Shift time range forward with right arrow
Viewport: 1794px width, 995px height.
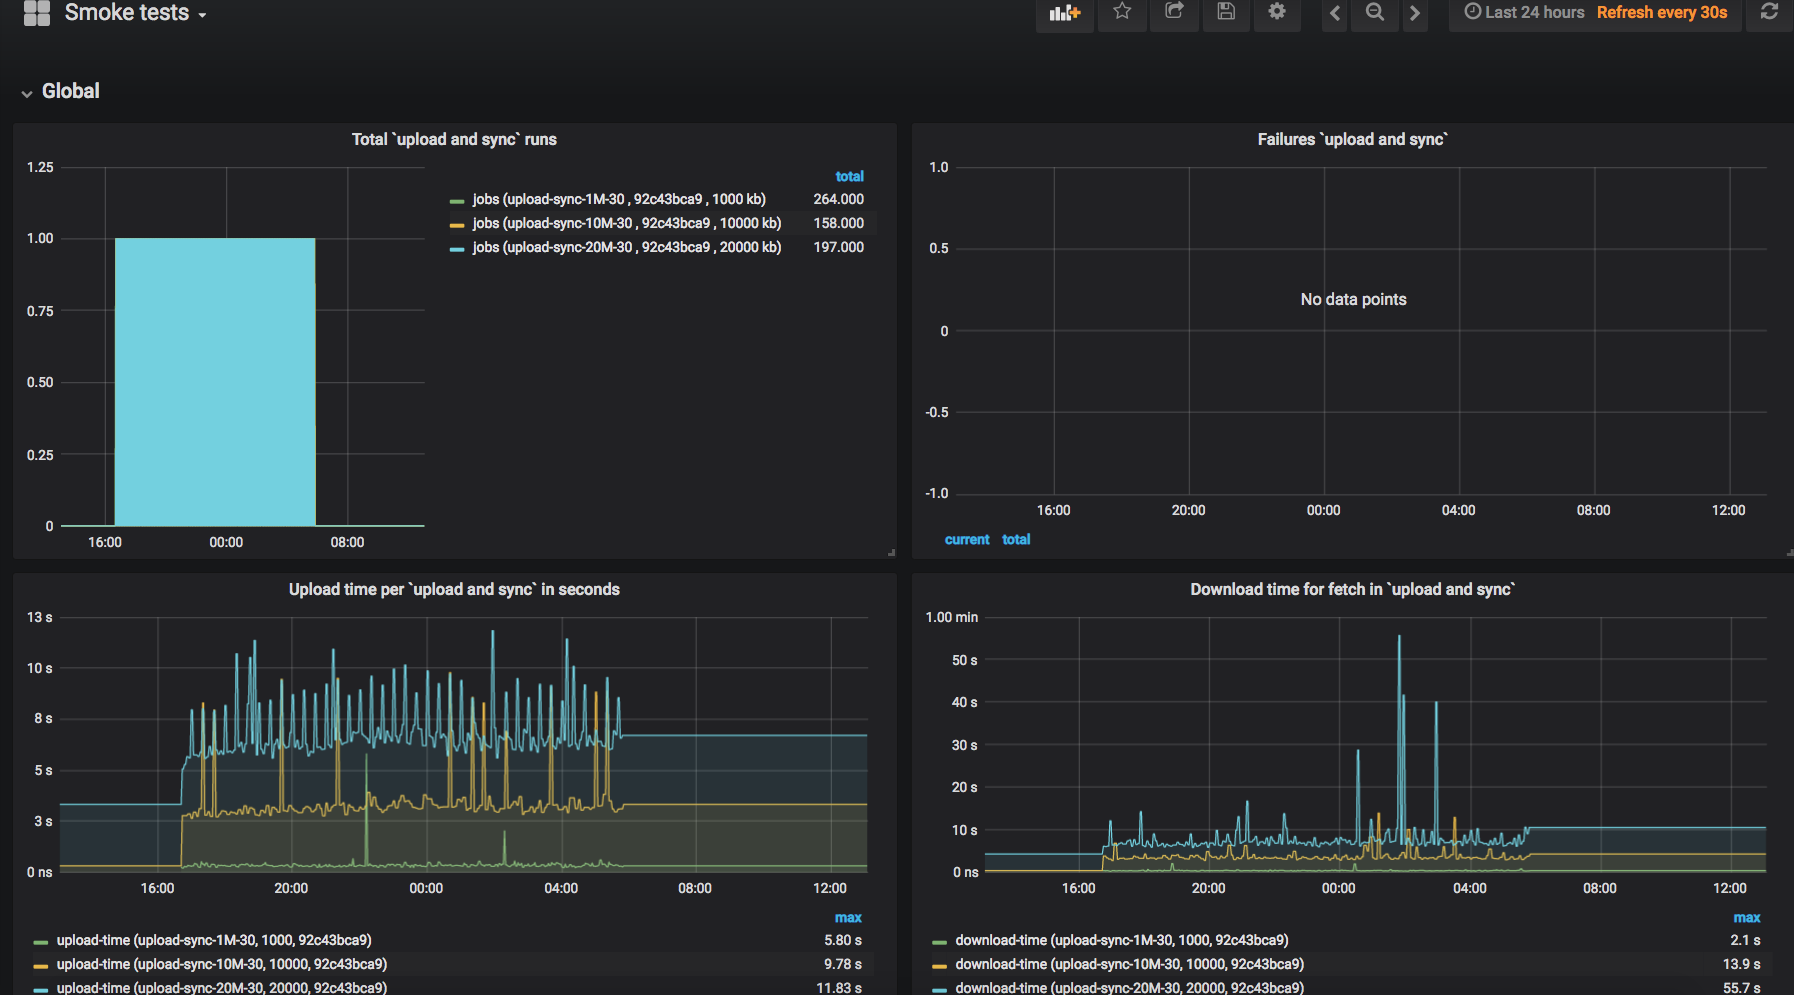pyautogui.click(x=1415, y=13)
